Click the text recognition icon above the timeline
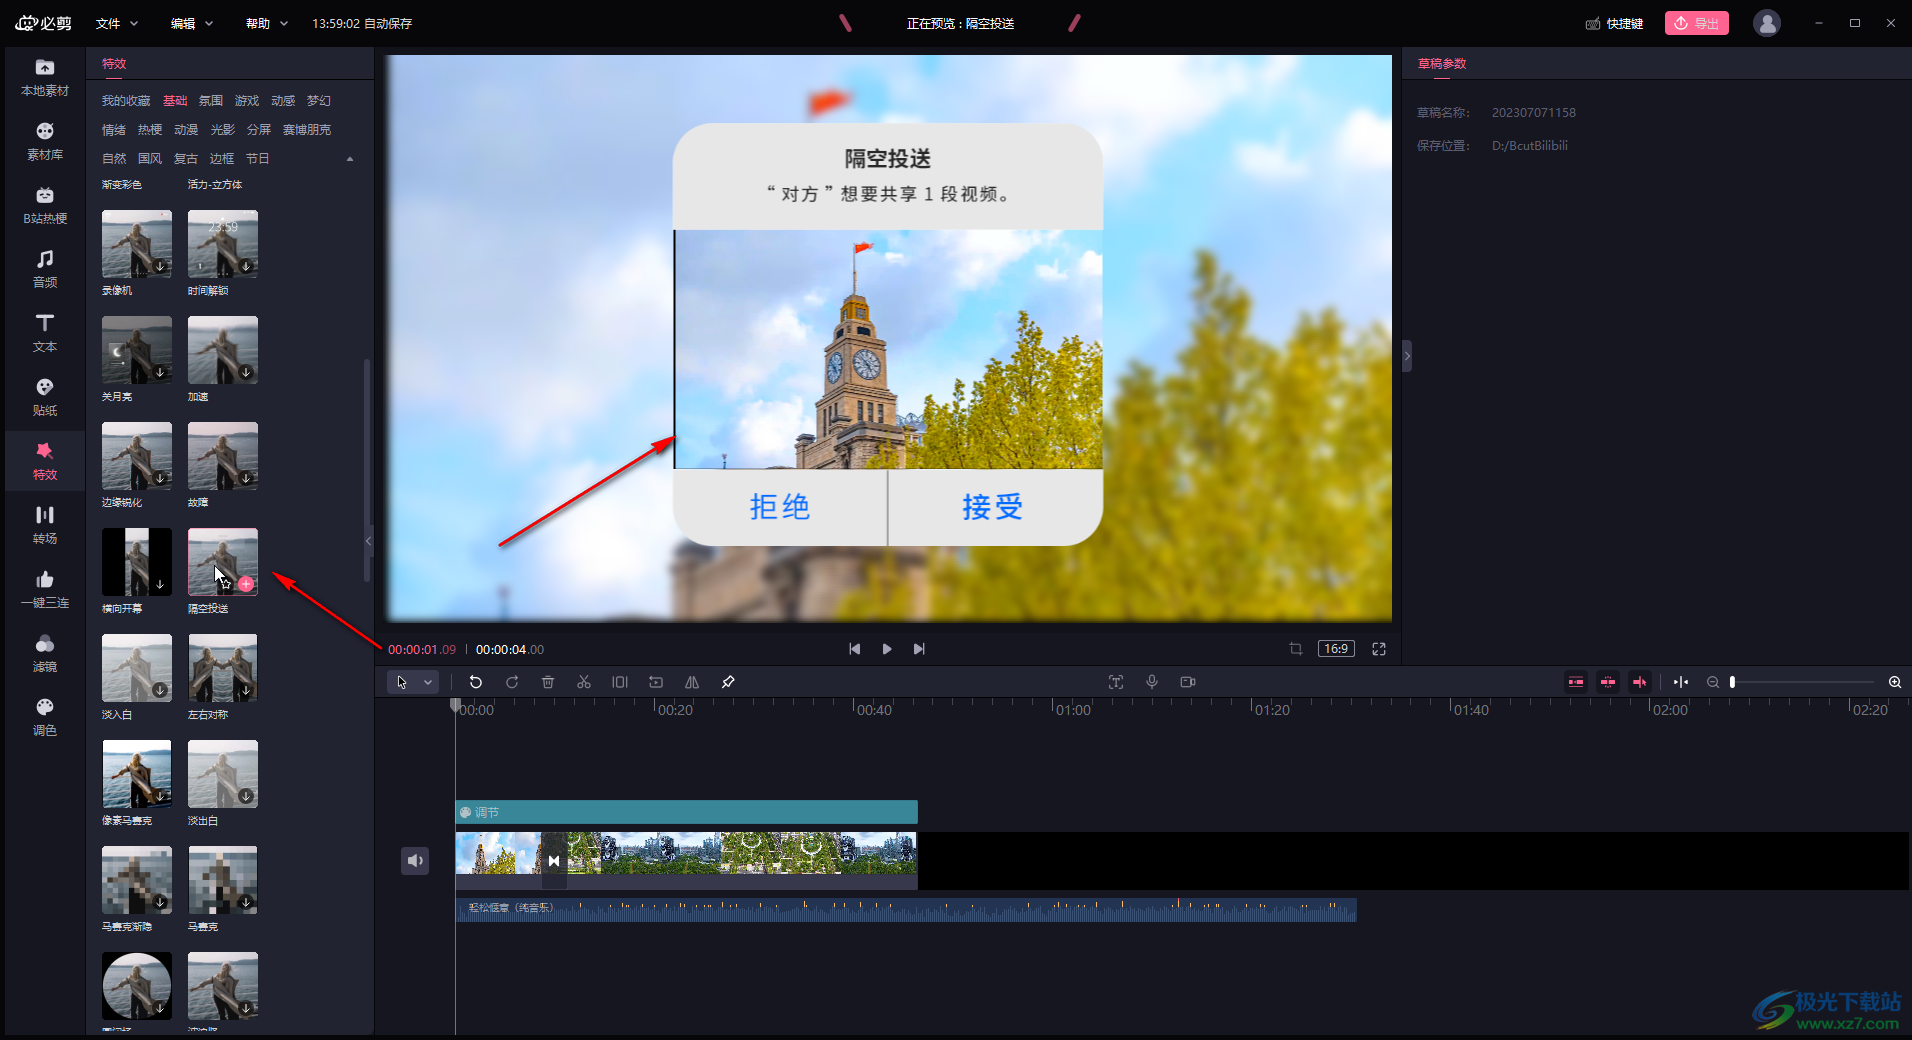Viewport: 1912px width, 1040px height. pyautogui.click(x=1116, y=682)
